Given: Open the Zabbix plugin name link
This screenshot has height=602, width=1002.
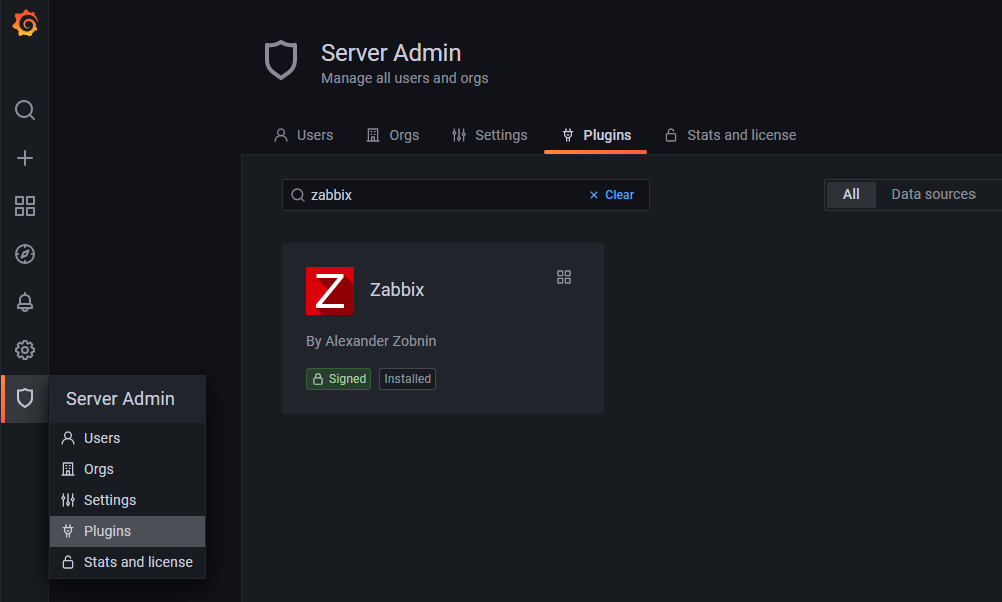Looking at the screenshot, I should point(397,289).
